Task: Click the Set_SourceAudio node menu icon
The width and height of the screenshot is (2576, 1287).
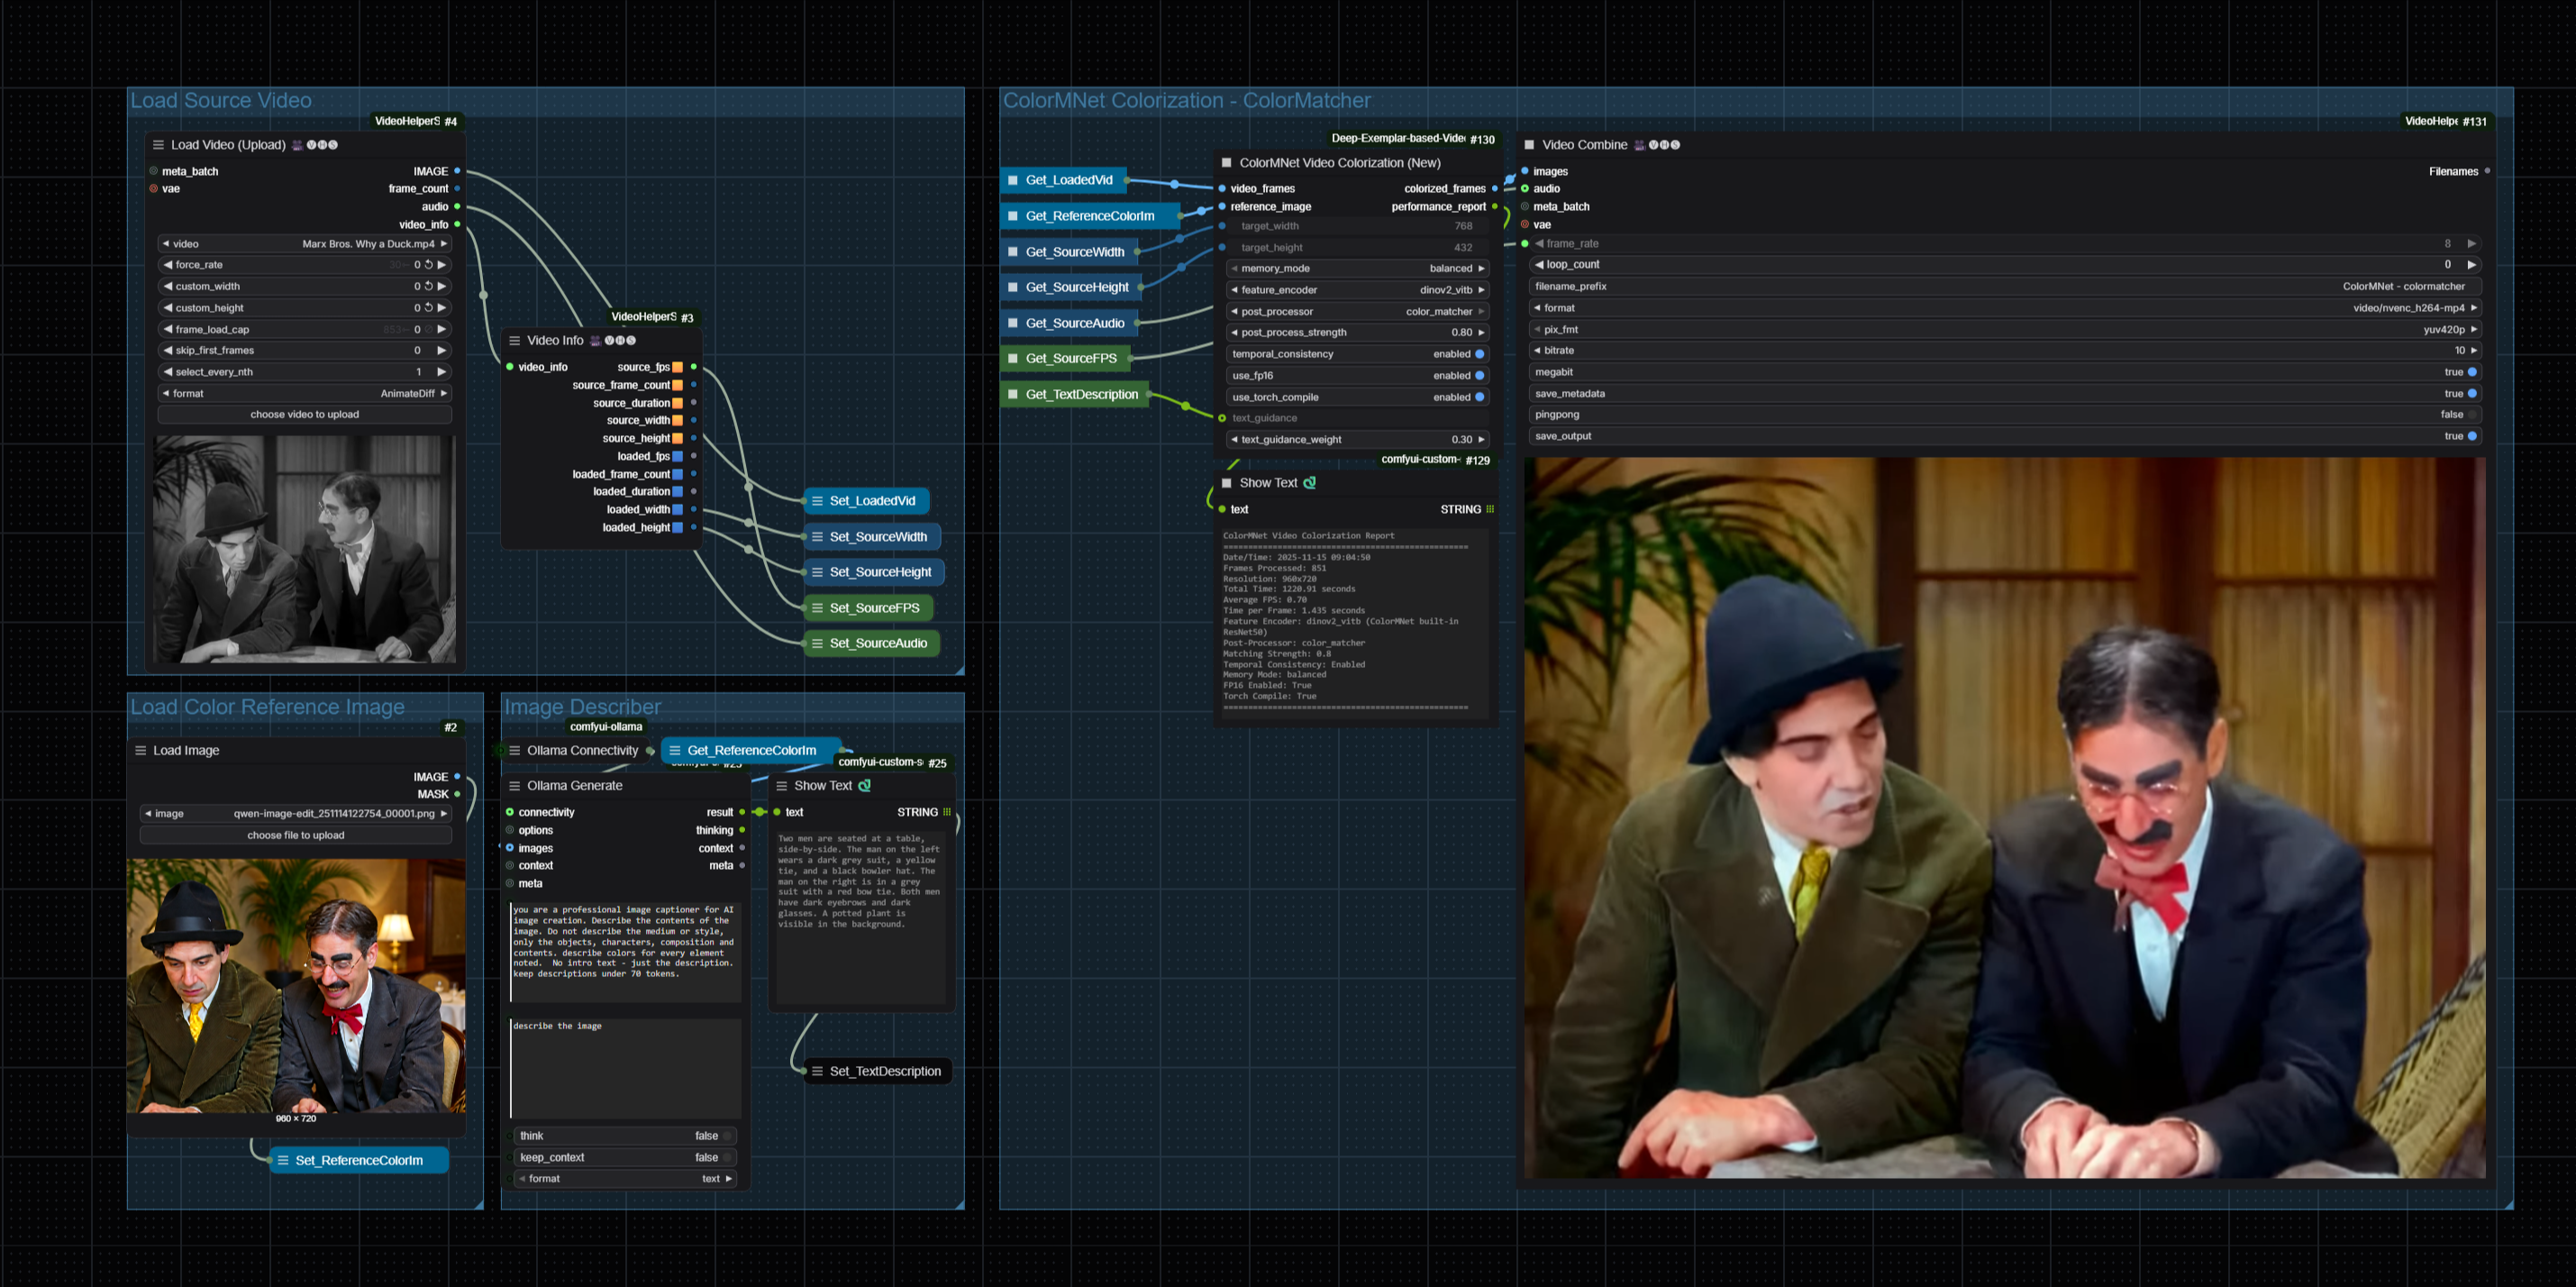Action: [817, 643]
